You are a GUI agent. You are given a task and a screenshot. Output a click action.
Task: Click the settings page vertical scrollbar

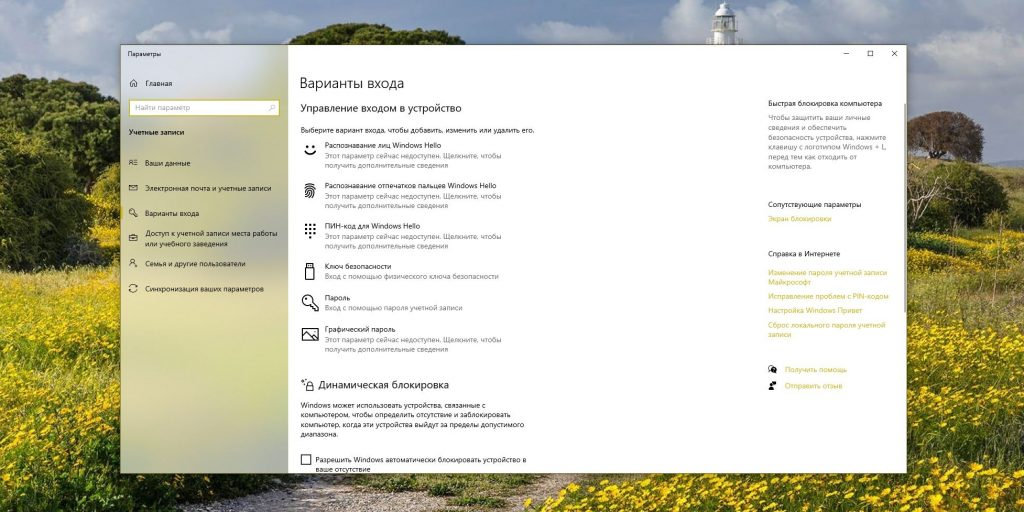[904, 209]
